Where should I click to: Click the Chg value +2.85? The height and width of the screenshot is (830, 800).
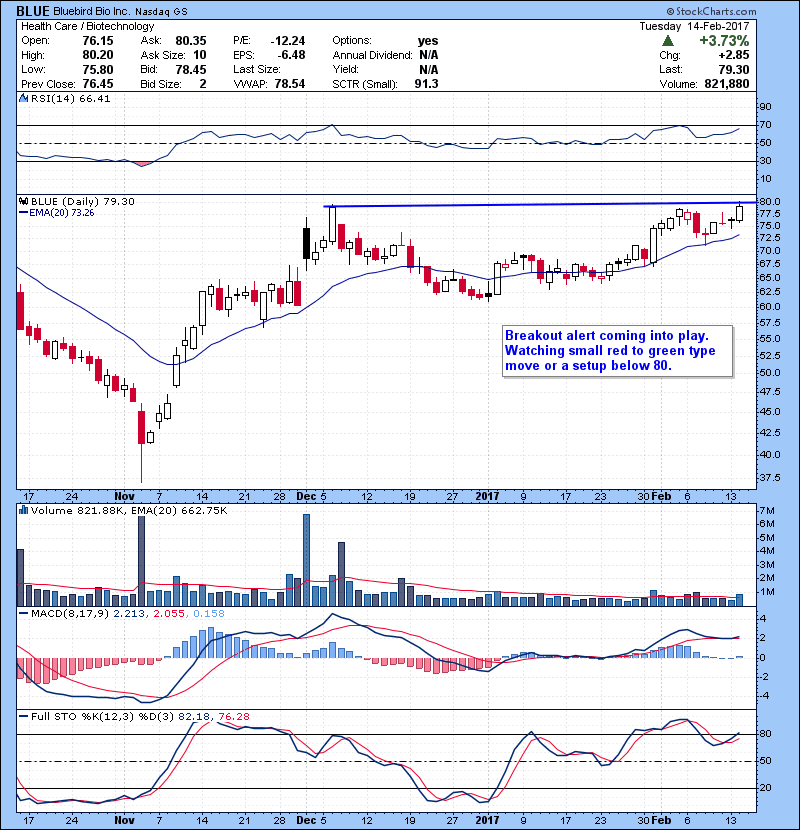click(734, 55)
